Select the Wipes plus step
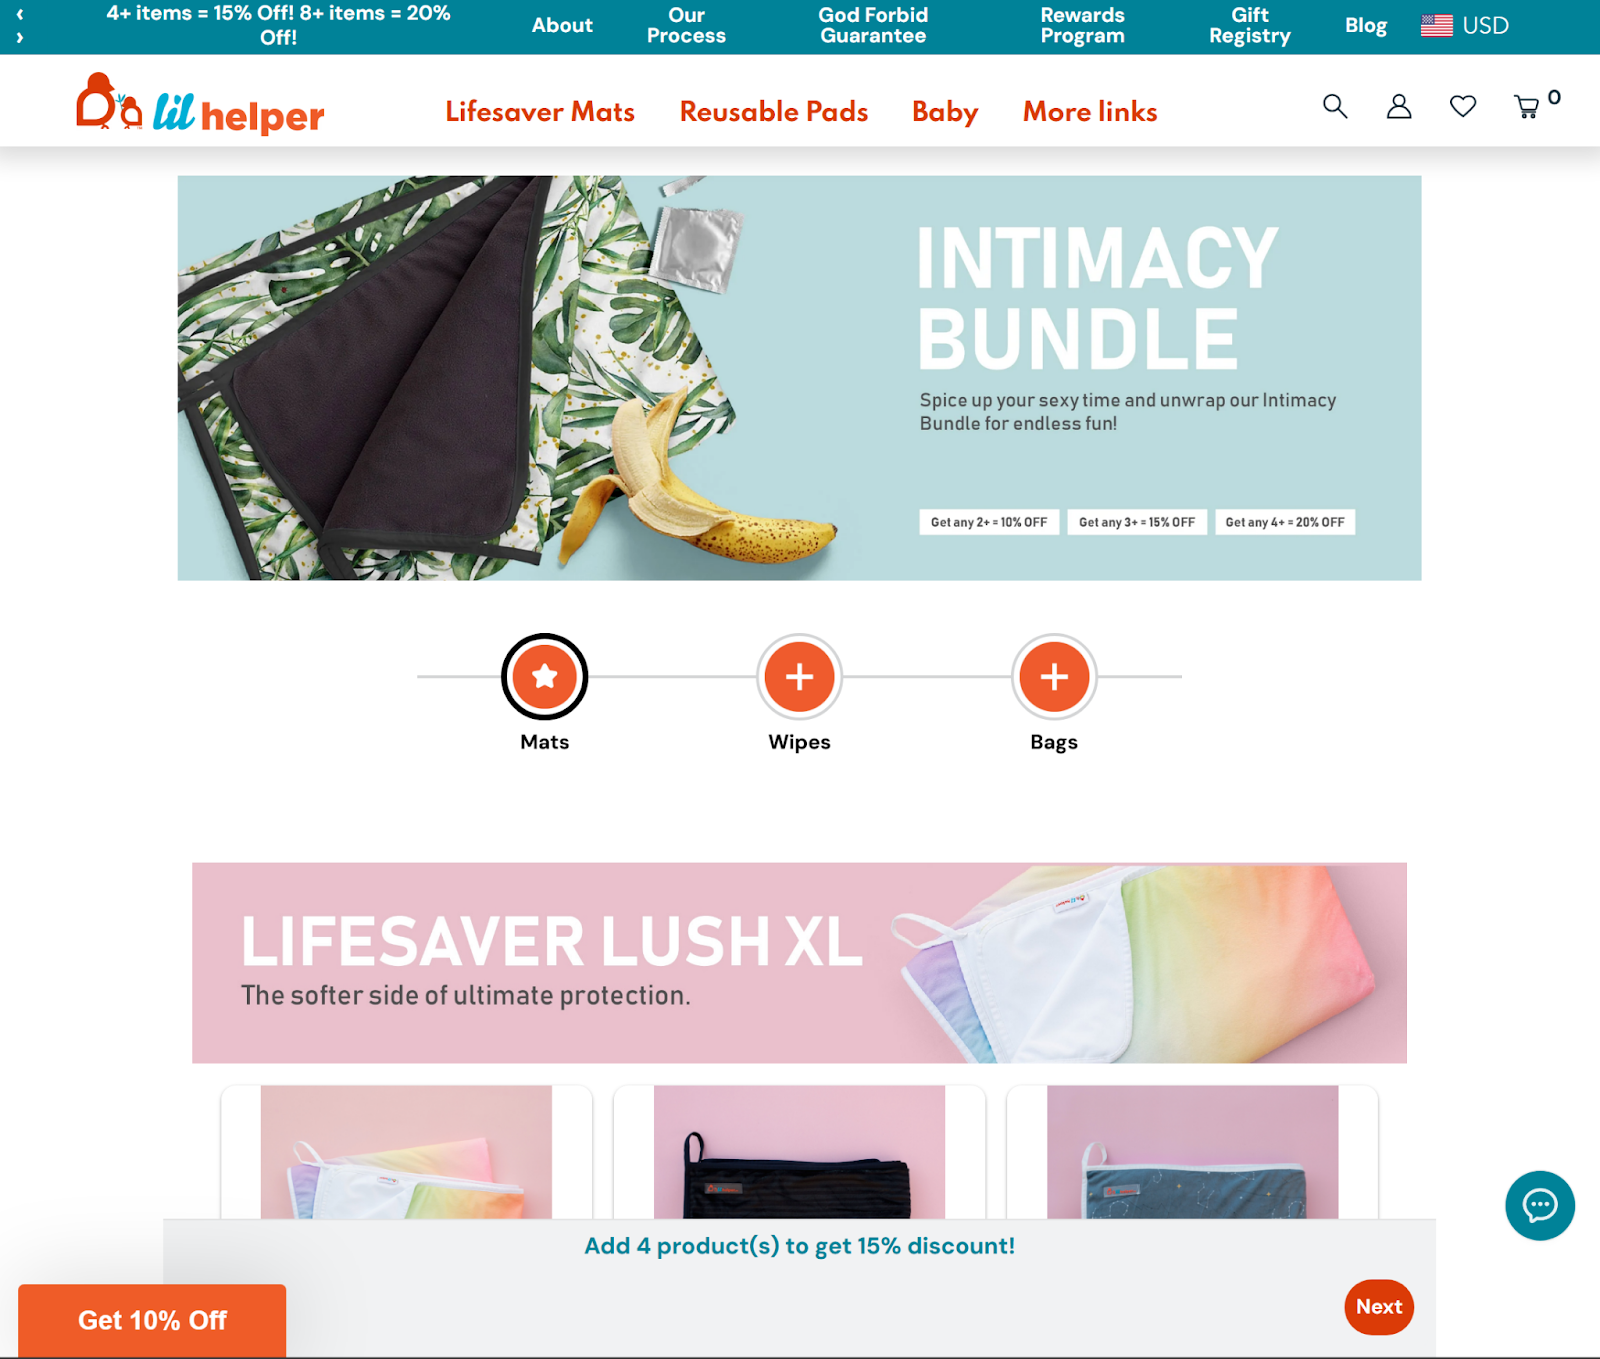1600x1359 pixels. tap(799, 677)
